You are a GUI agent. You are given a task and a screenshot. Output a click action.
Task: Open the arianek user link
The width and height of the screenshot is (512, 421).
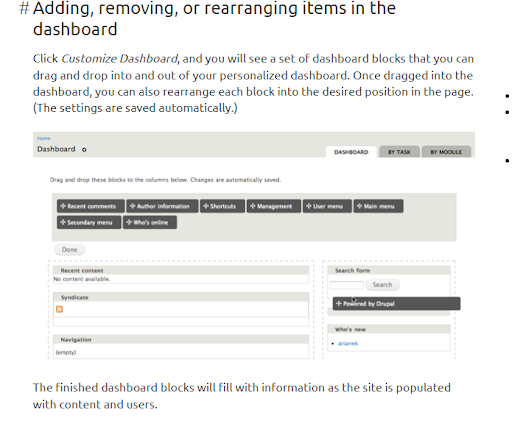coord(348,343)
